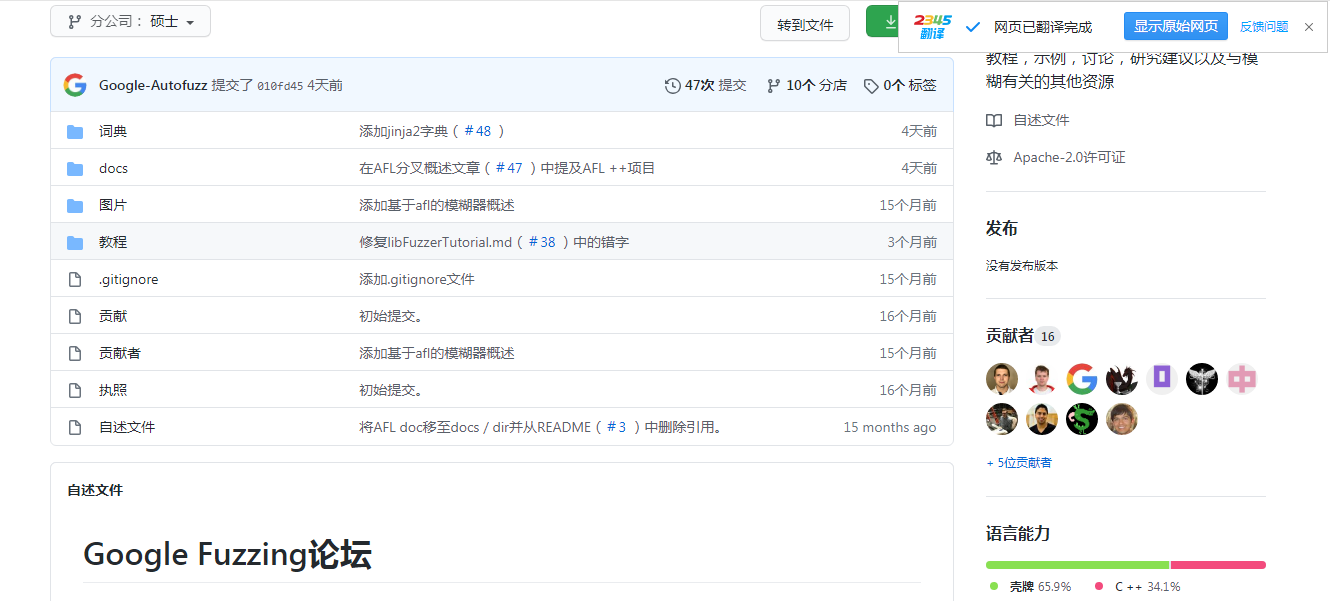Open the pink 中 contributor avatar

pos(1242,379)
